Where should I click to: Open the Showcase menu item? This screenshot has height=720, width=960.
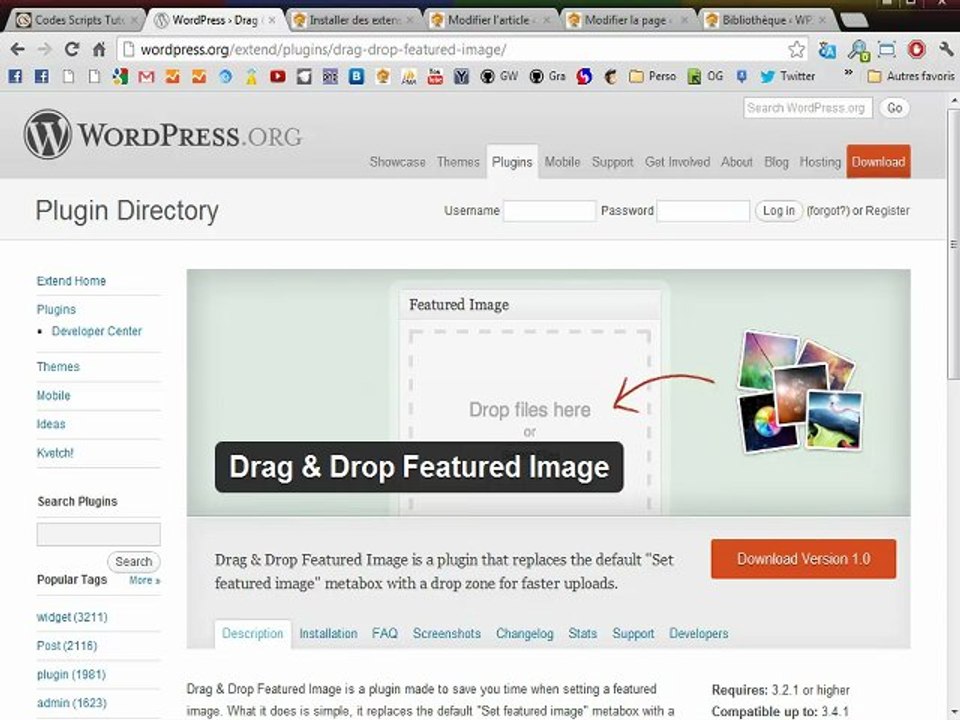point(397,162)
